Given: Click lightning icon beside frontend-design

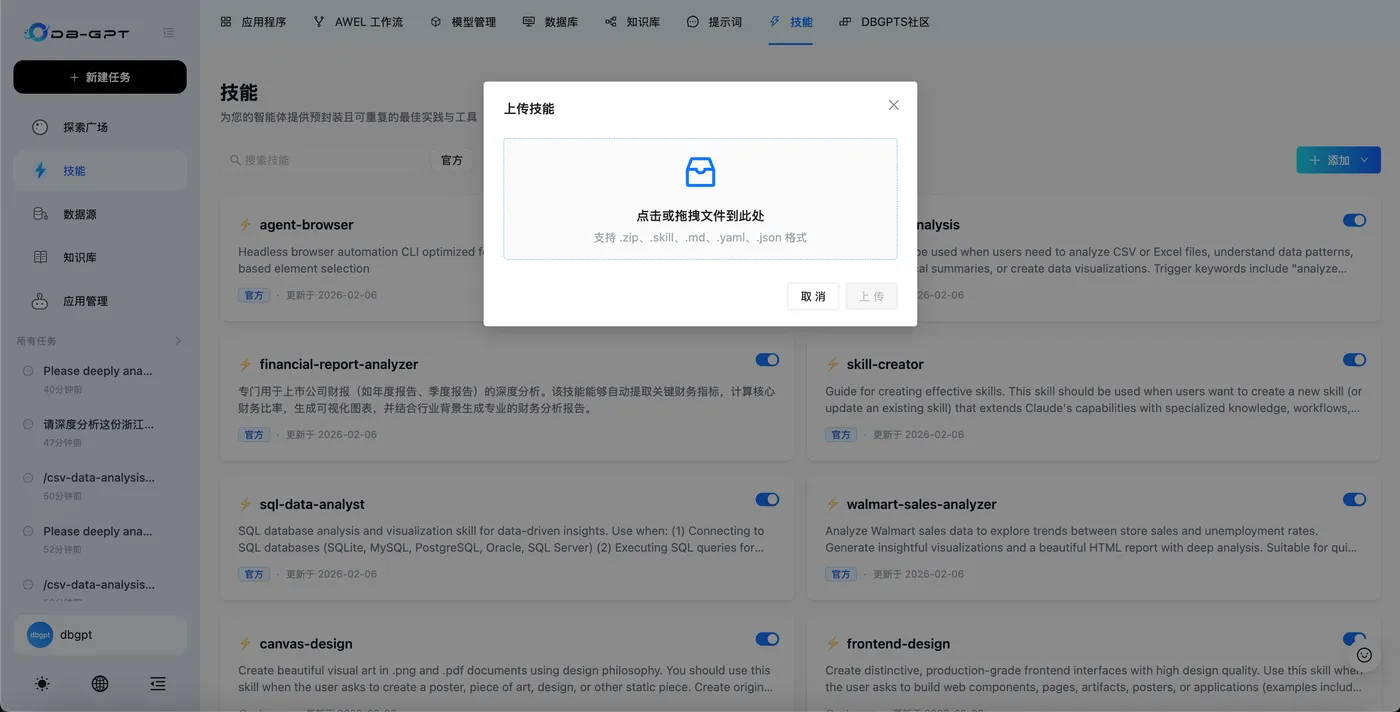Looking at the screenshot, I should (x=832, y=644).
